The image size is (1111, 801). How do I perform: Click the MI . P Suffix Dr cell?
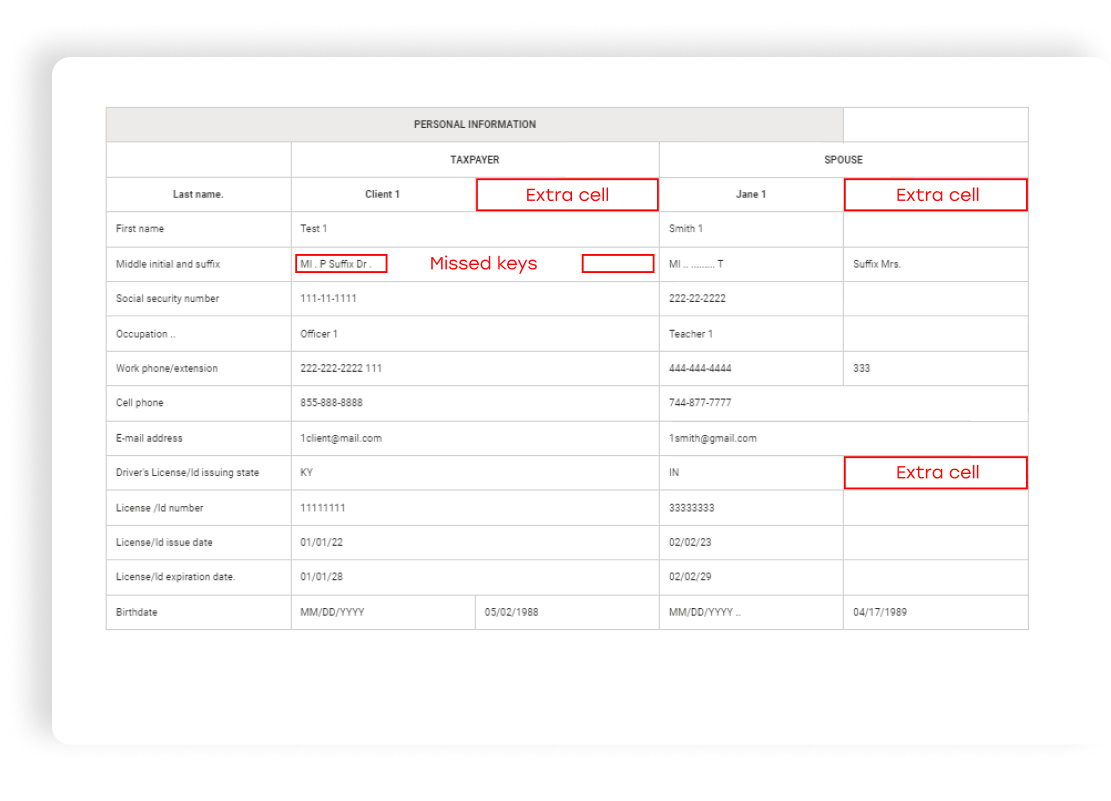click(x=339, y=263)
